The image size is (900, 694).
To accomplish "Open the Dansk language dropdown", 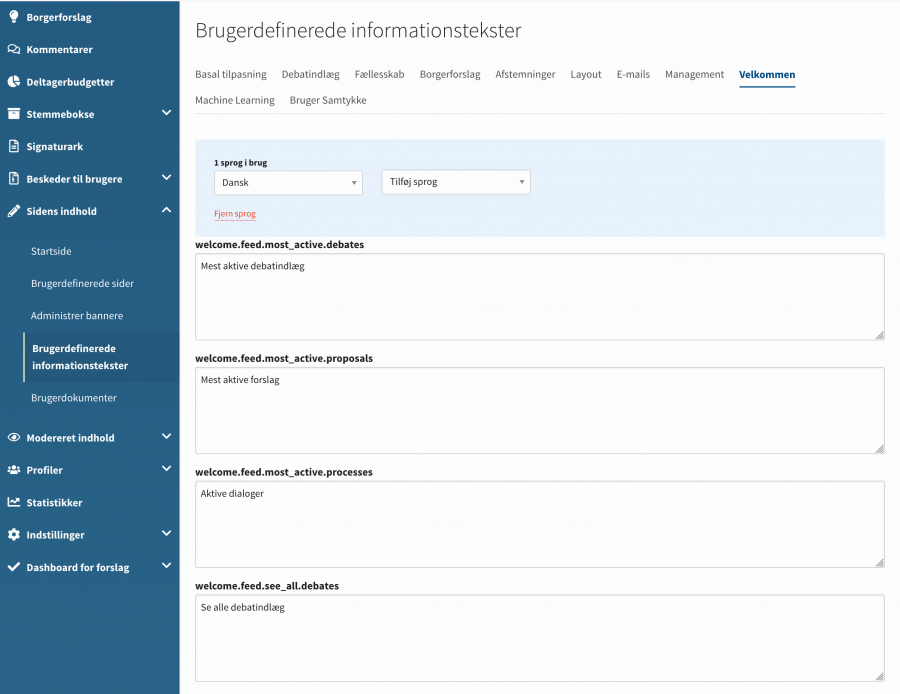I will tap(288, 183).
